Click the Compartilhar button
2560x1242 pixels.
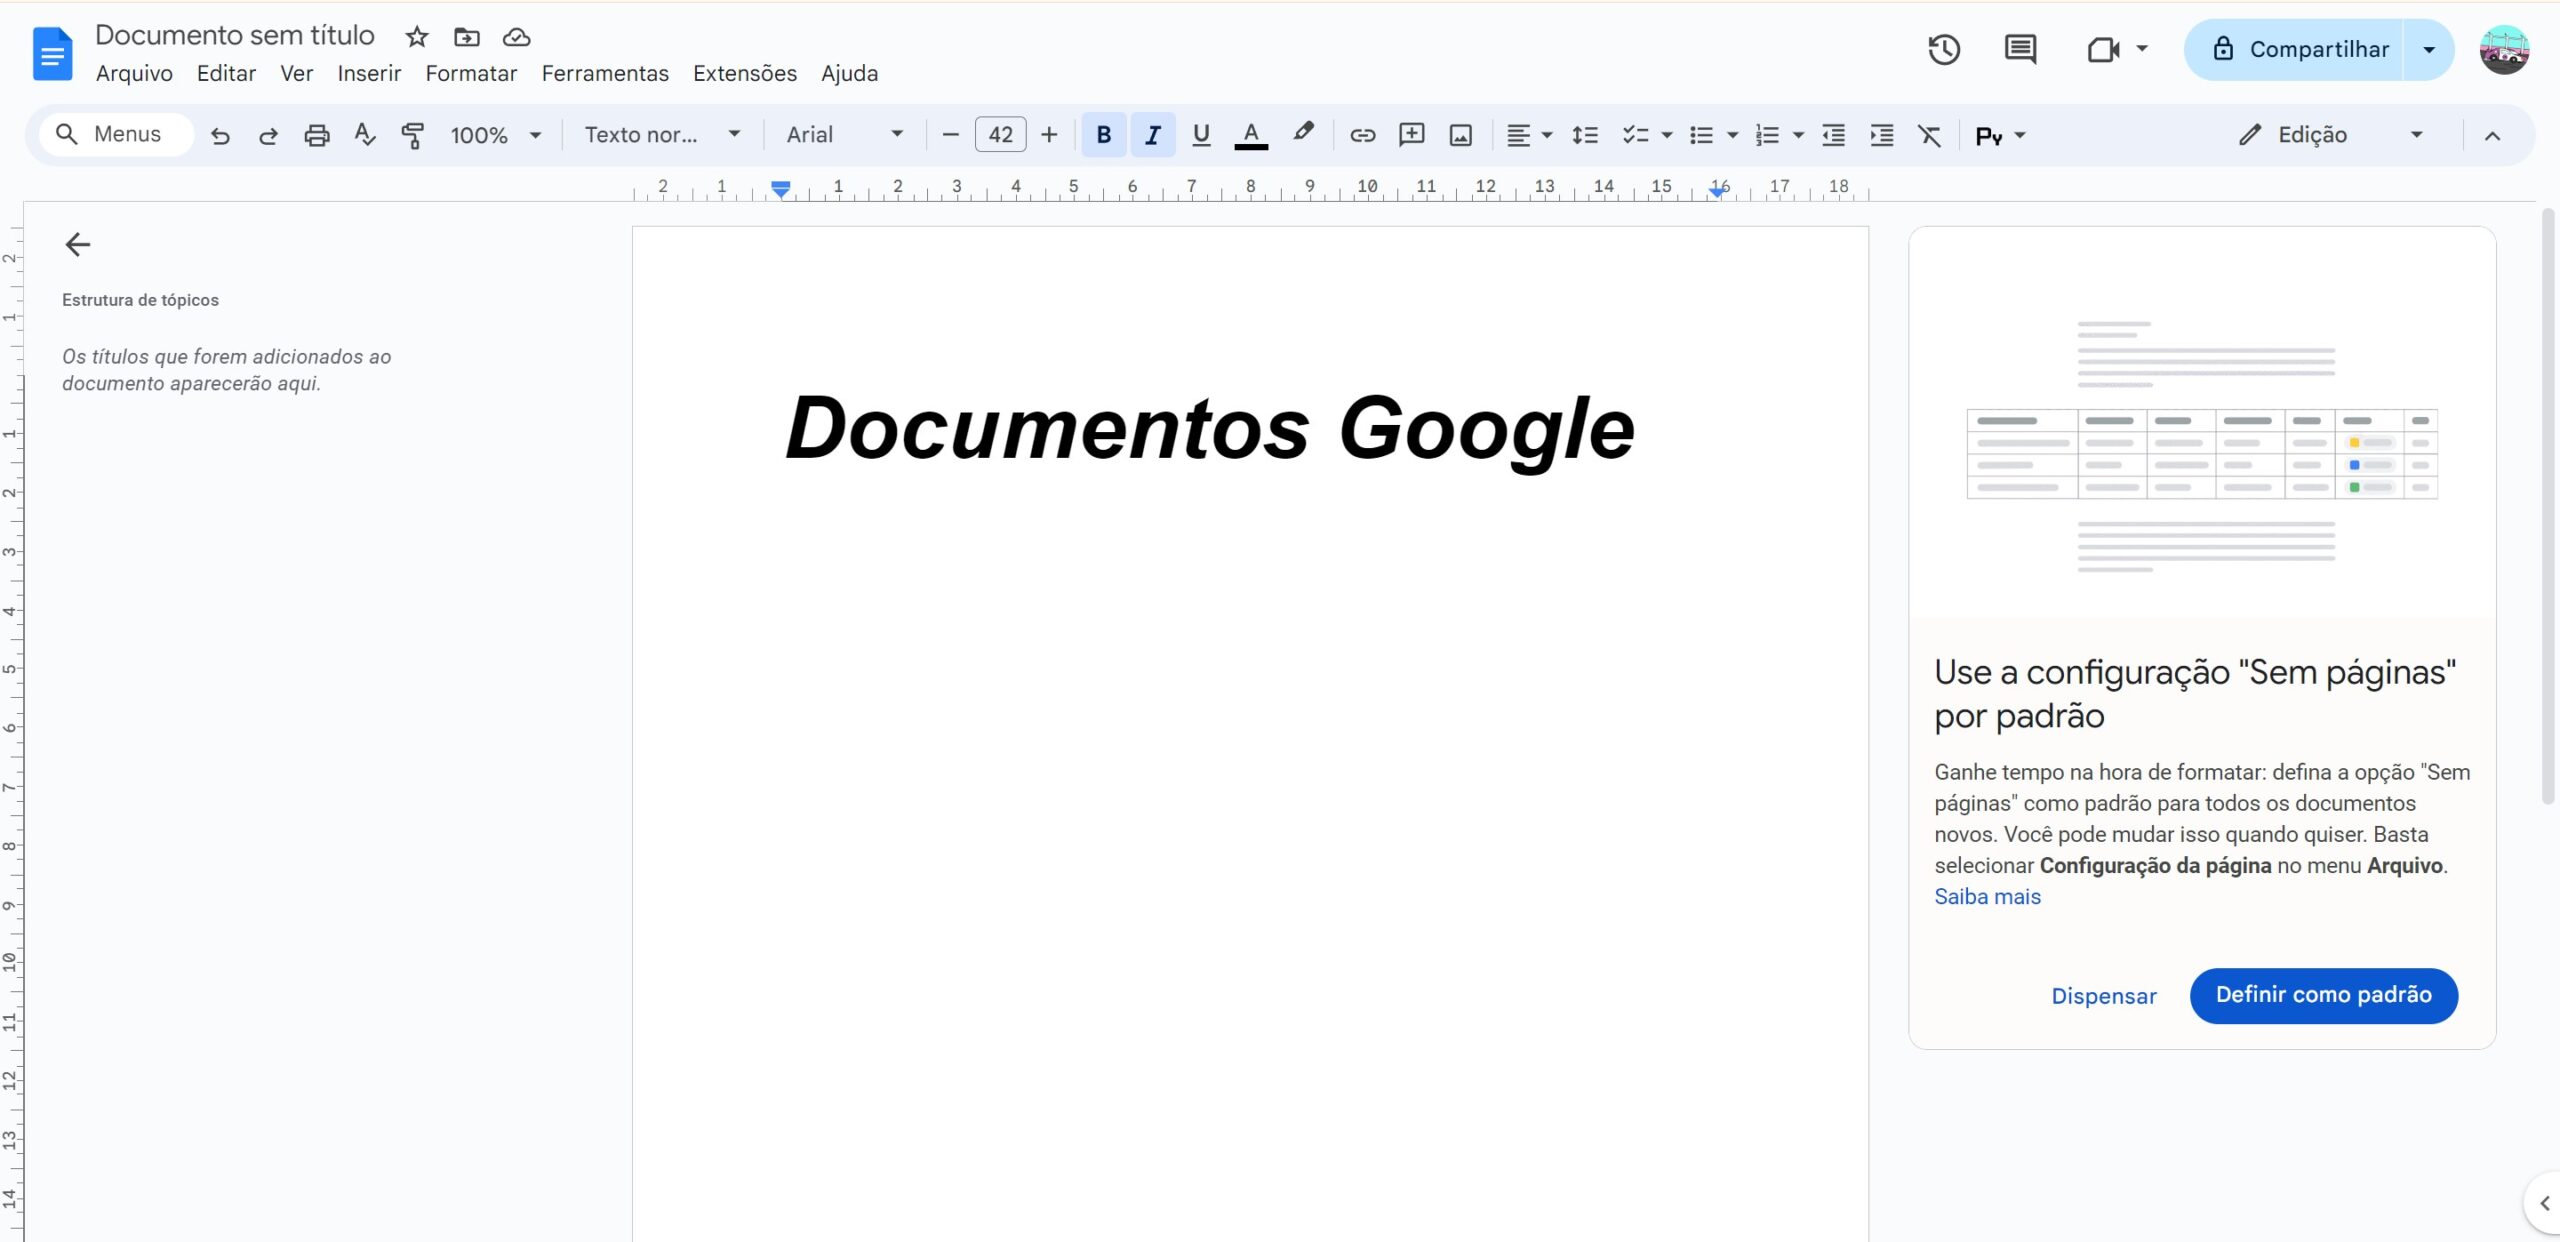point(2295,50)
